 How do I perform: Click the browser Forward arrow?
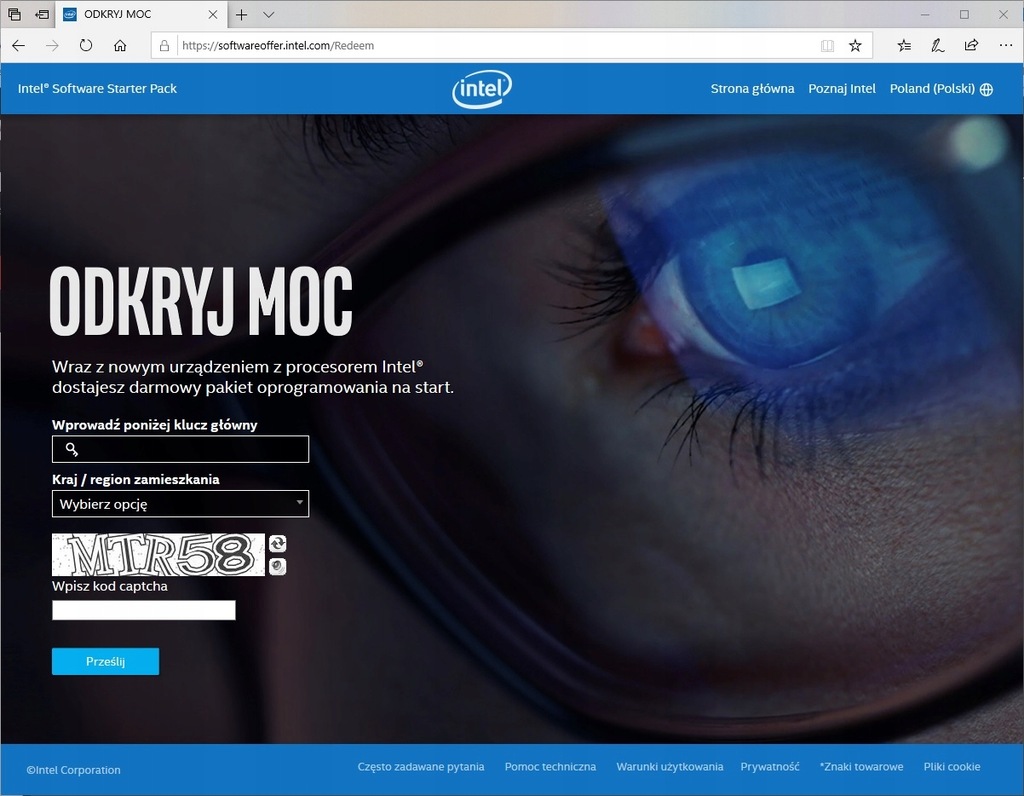tap(52, 46)
